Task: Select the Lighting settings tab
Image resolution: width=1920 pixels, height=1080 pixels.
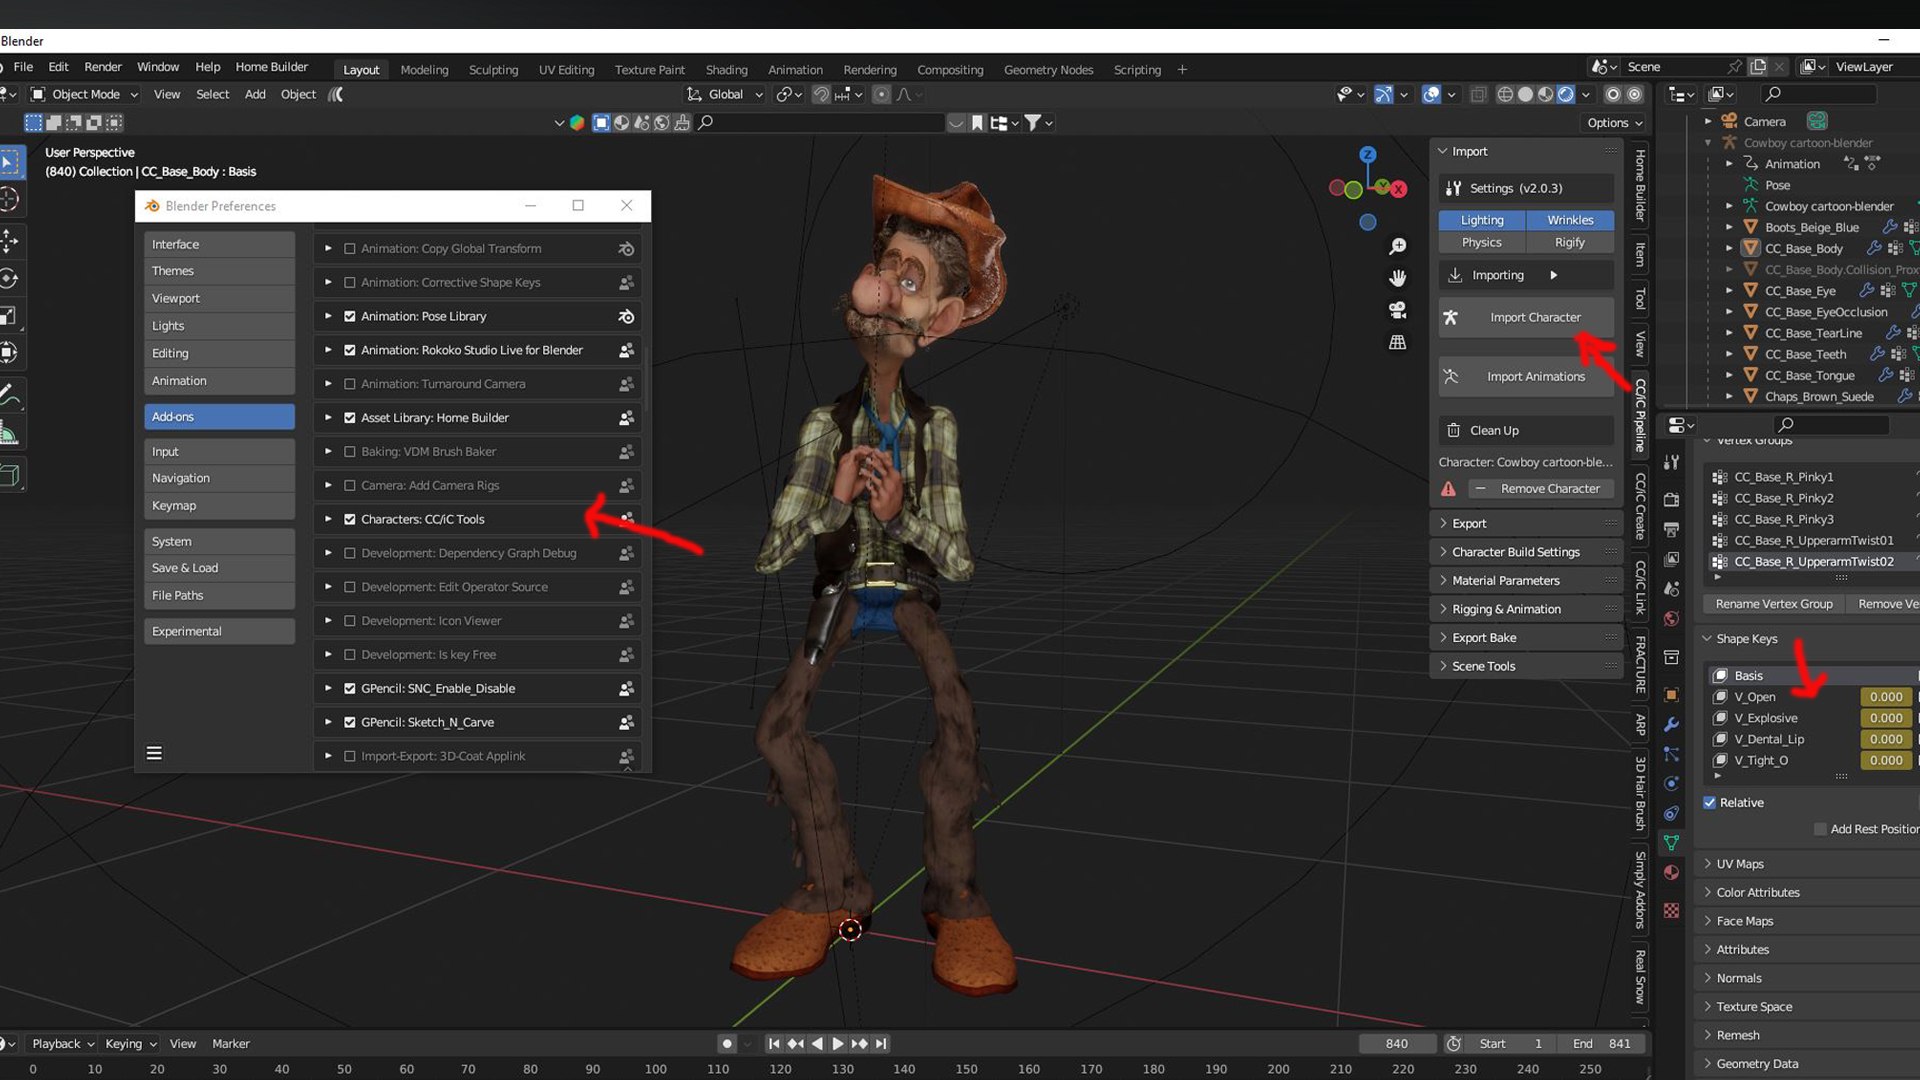Action: pyautogui.click(x=1482, y=220)
